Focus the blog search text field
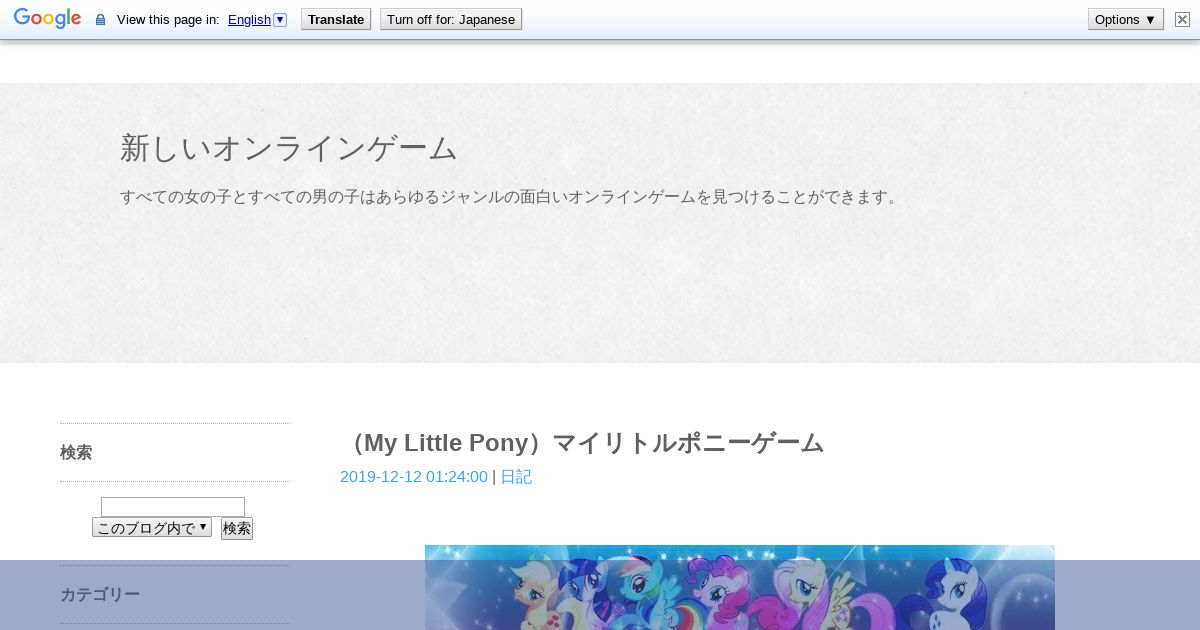 [x=173, y=507]
